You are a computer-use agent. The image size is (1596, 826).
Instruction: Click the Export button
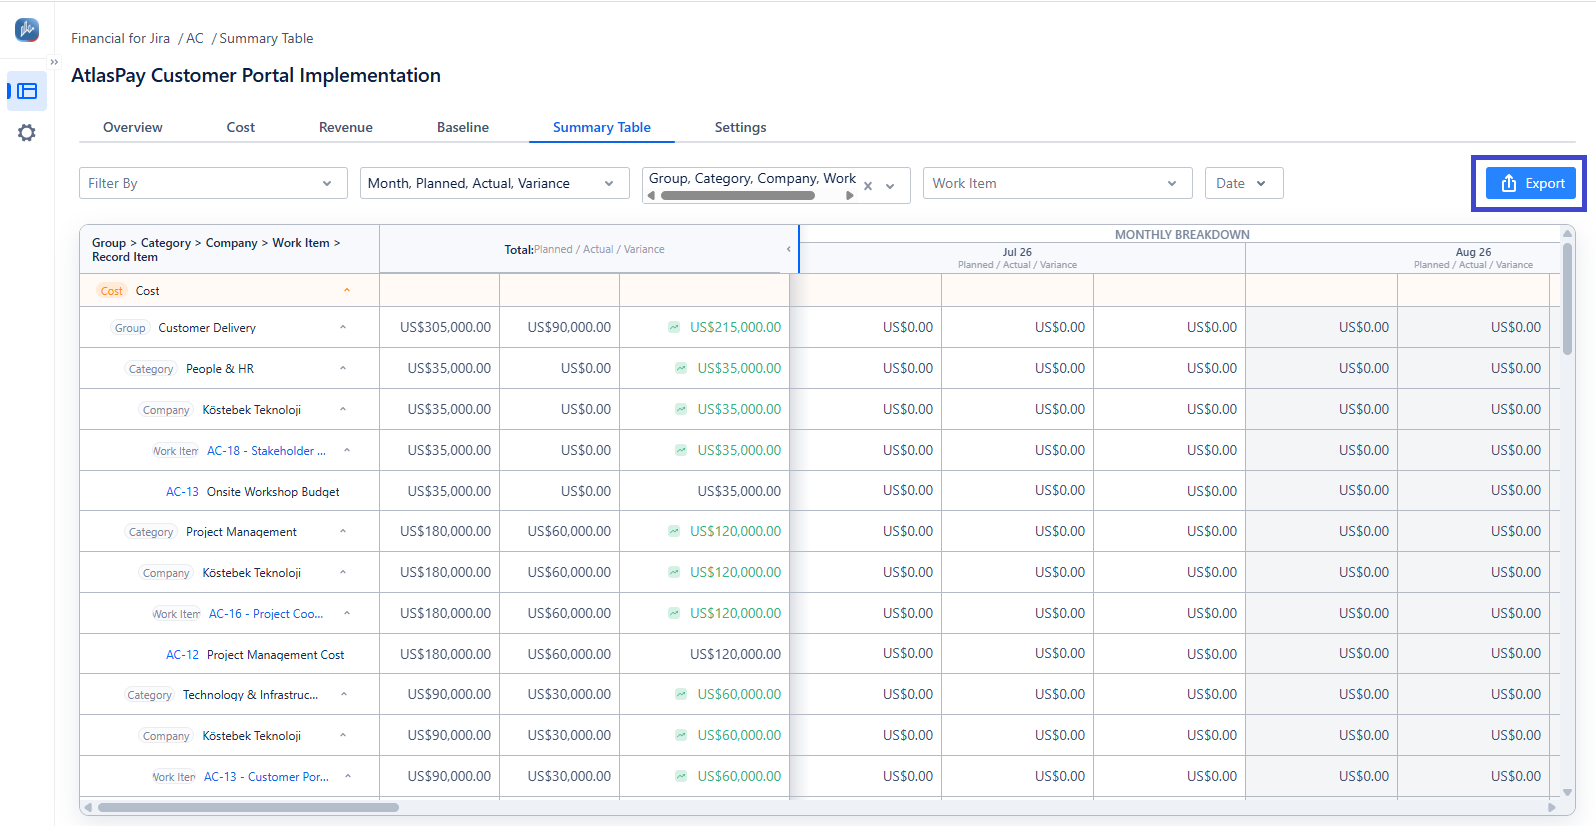point(1531,183)
